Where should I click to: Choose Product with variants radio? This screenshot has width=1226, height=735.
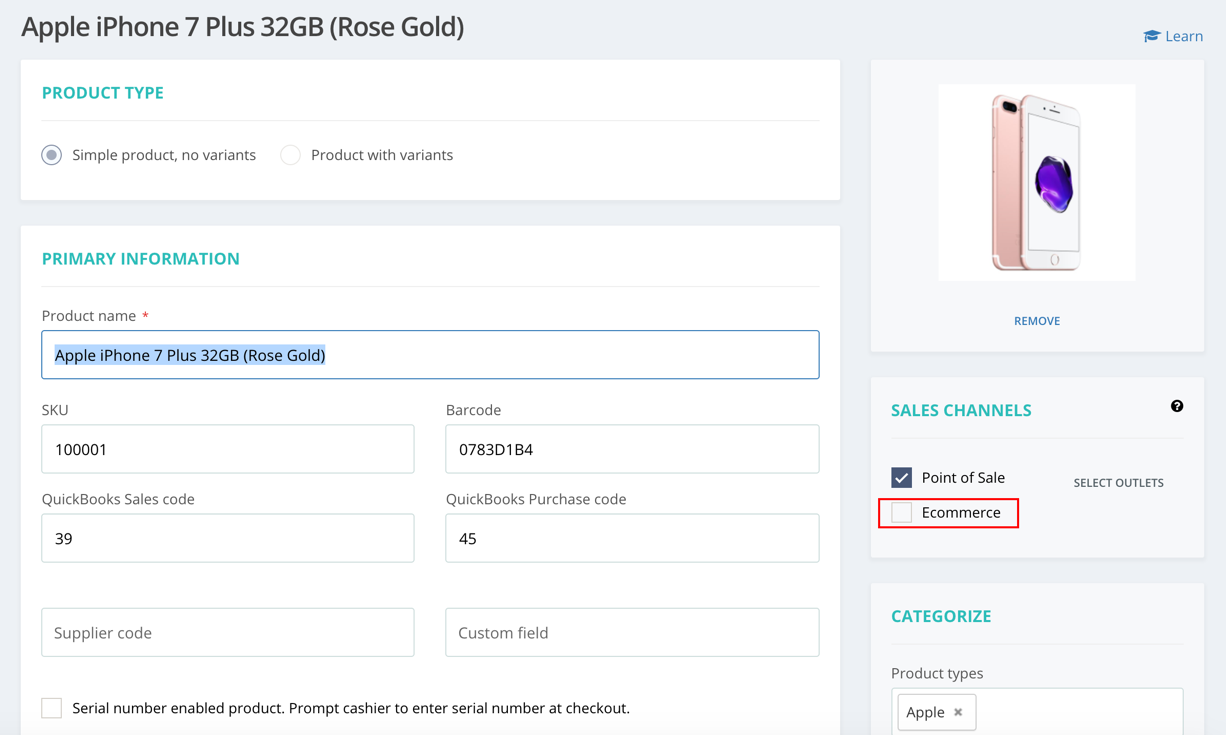click(x=290, y=155)
